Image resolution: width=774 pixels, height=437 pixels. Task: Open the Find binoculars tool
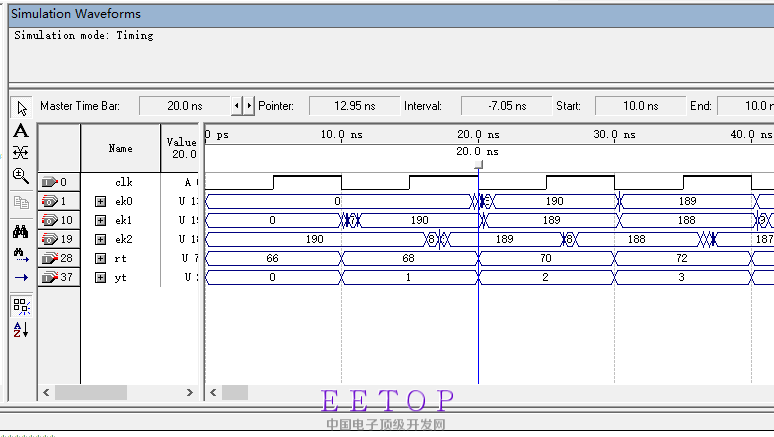coord(21,232)
